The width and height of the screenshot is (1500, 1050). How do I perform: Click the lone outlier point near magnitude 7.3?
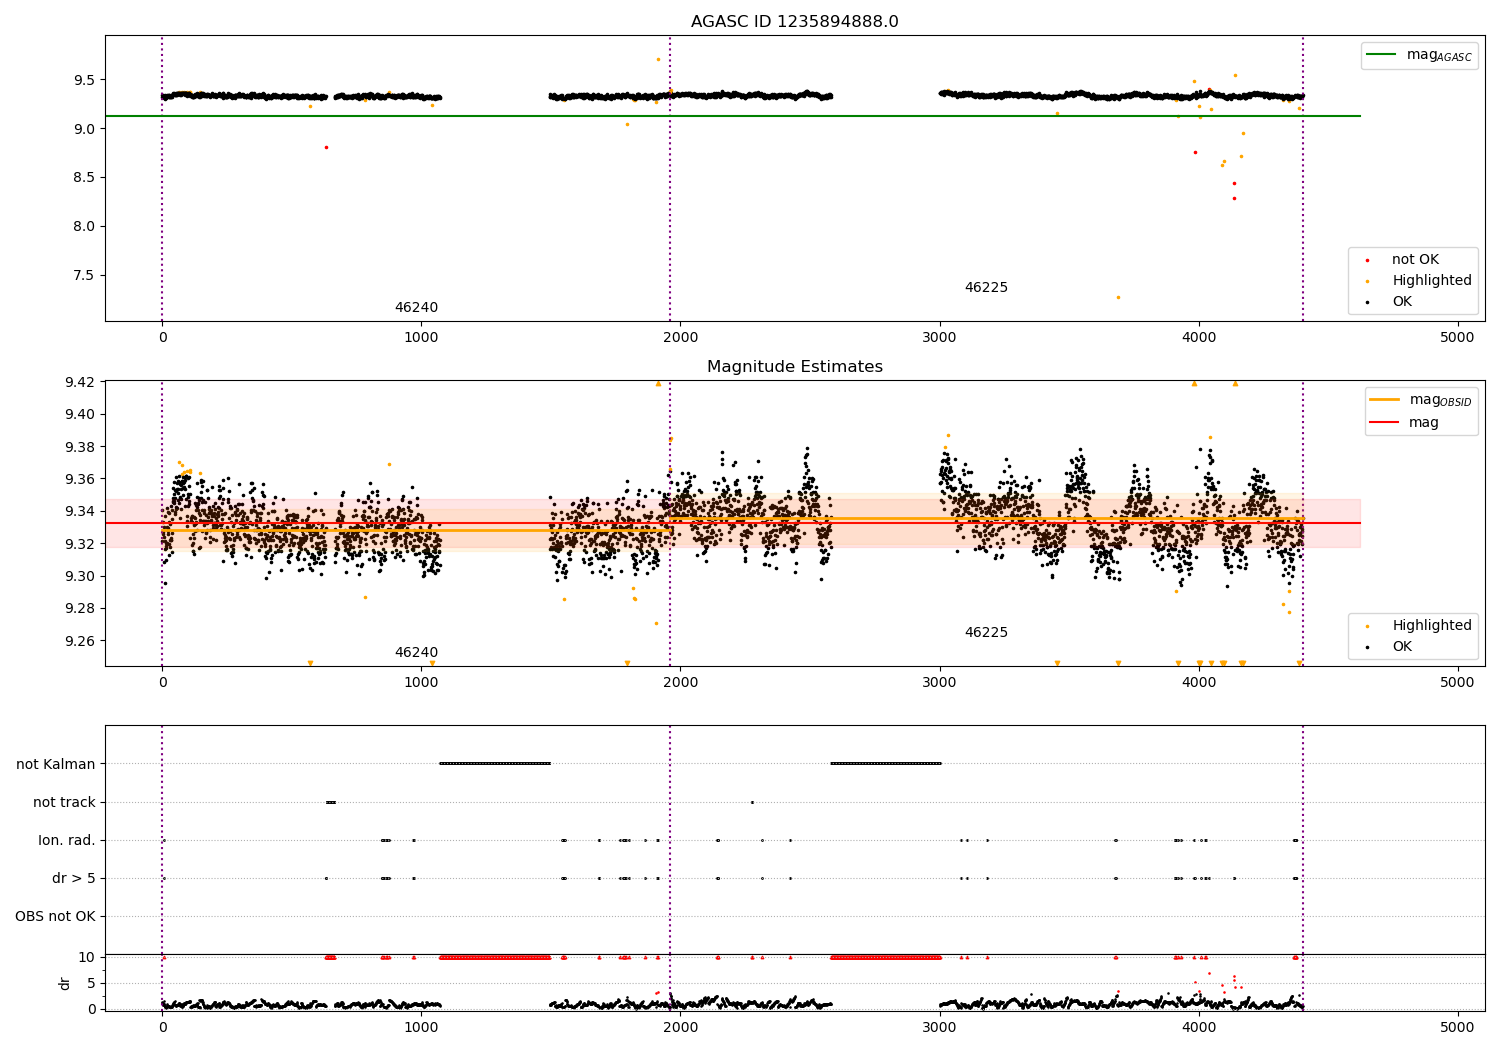coord(1118,297)
